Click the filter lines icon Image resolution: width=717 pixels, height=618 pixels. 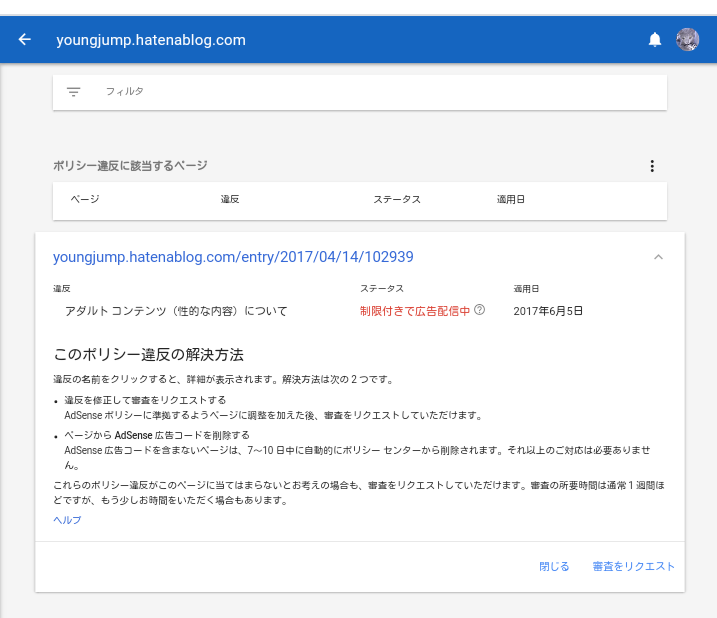(x=74, y=92)
